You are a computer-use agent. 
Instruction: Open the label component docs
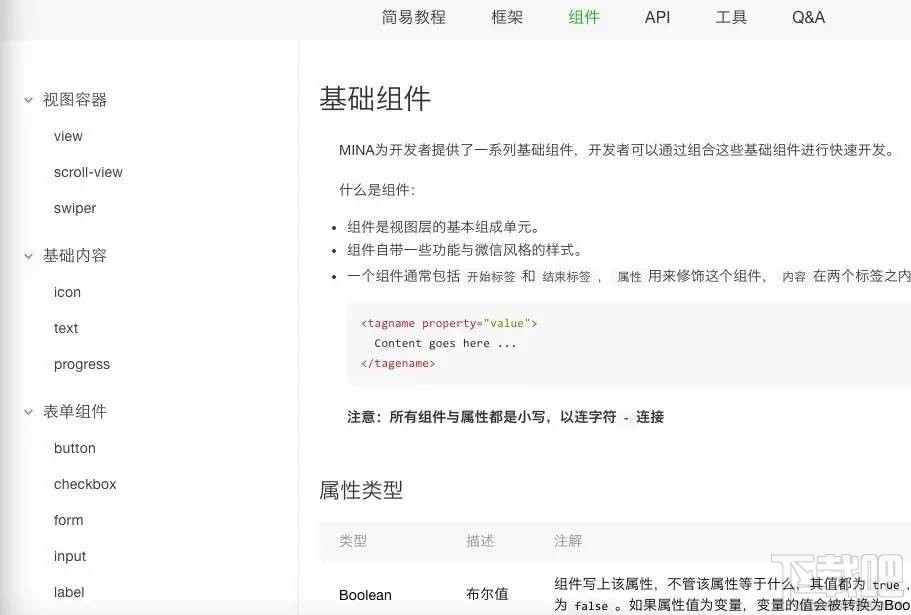click(68, 592)
